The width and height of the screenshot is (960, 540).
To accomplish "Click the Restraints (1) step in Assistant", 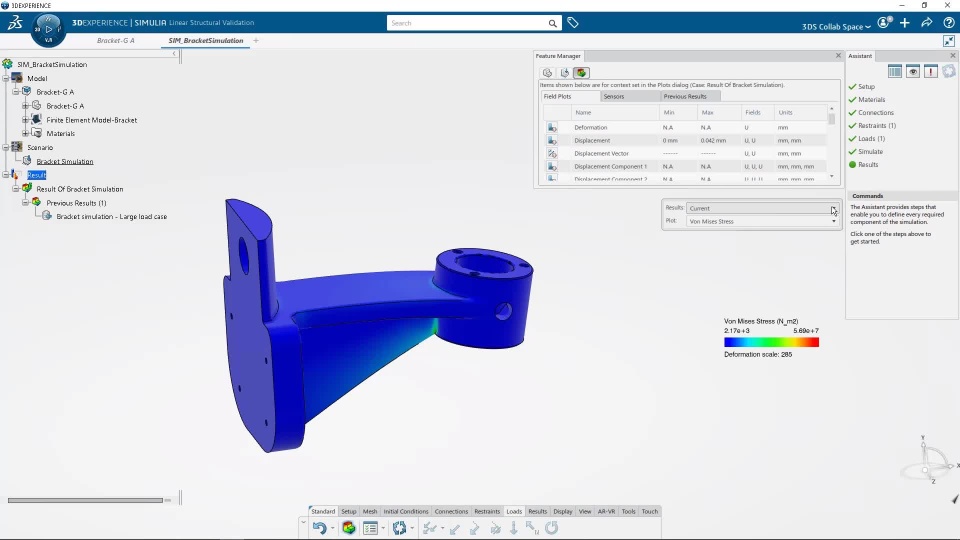I will coord(877,126).
